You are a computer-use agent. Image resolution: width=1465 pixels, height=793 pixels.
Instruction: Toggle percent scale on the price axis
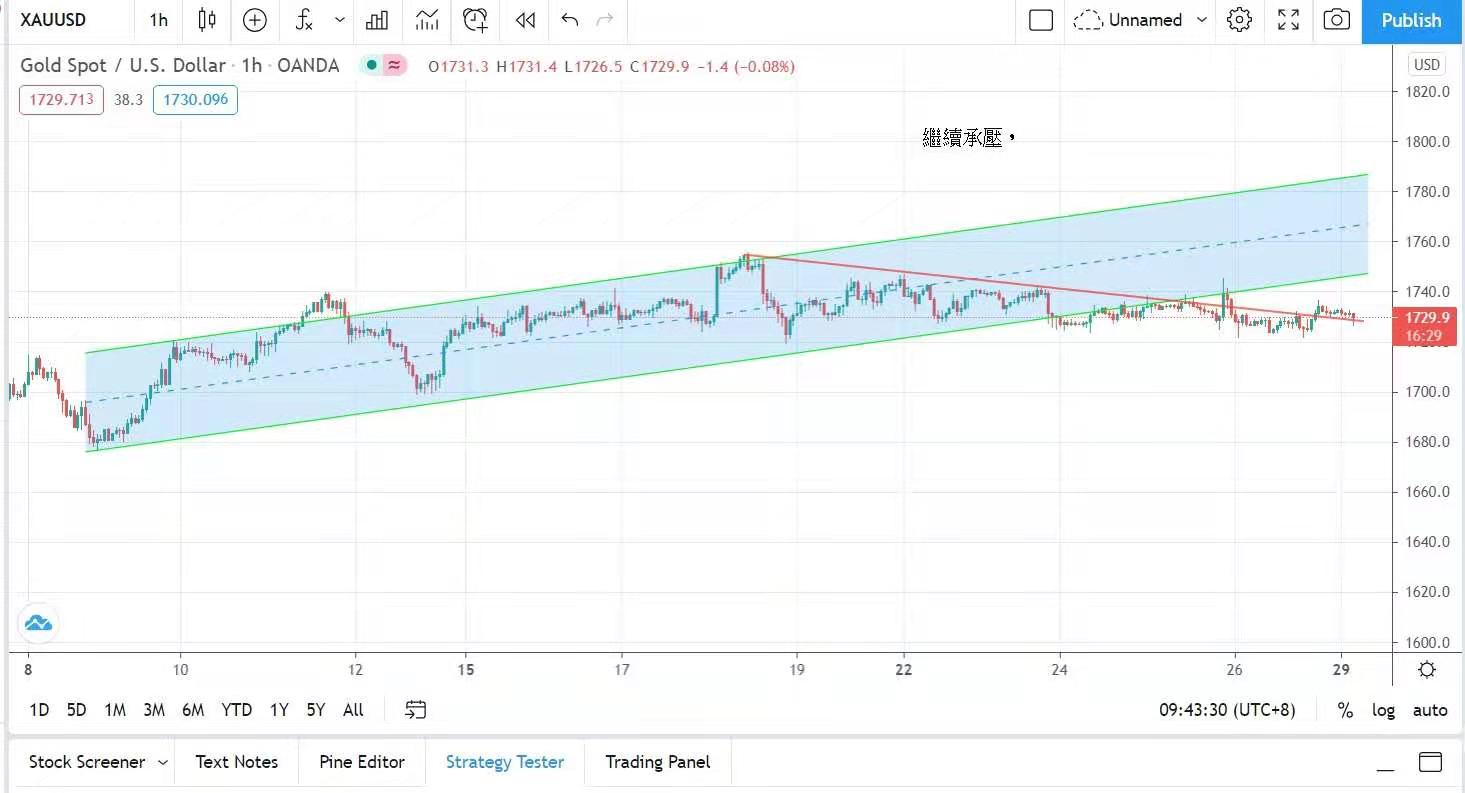(x=1345, y=710)
